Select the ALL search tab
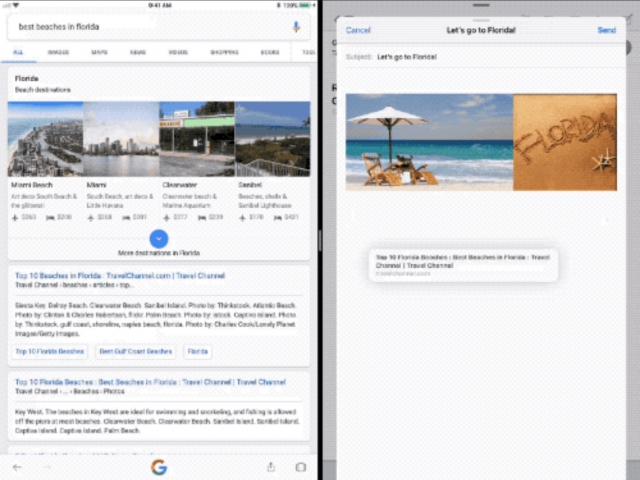 [18, 52]
